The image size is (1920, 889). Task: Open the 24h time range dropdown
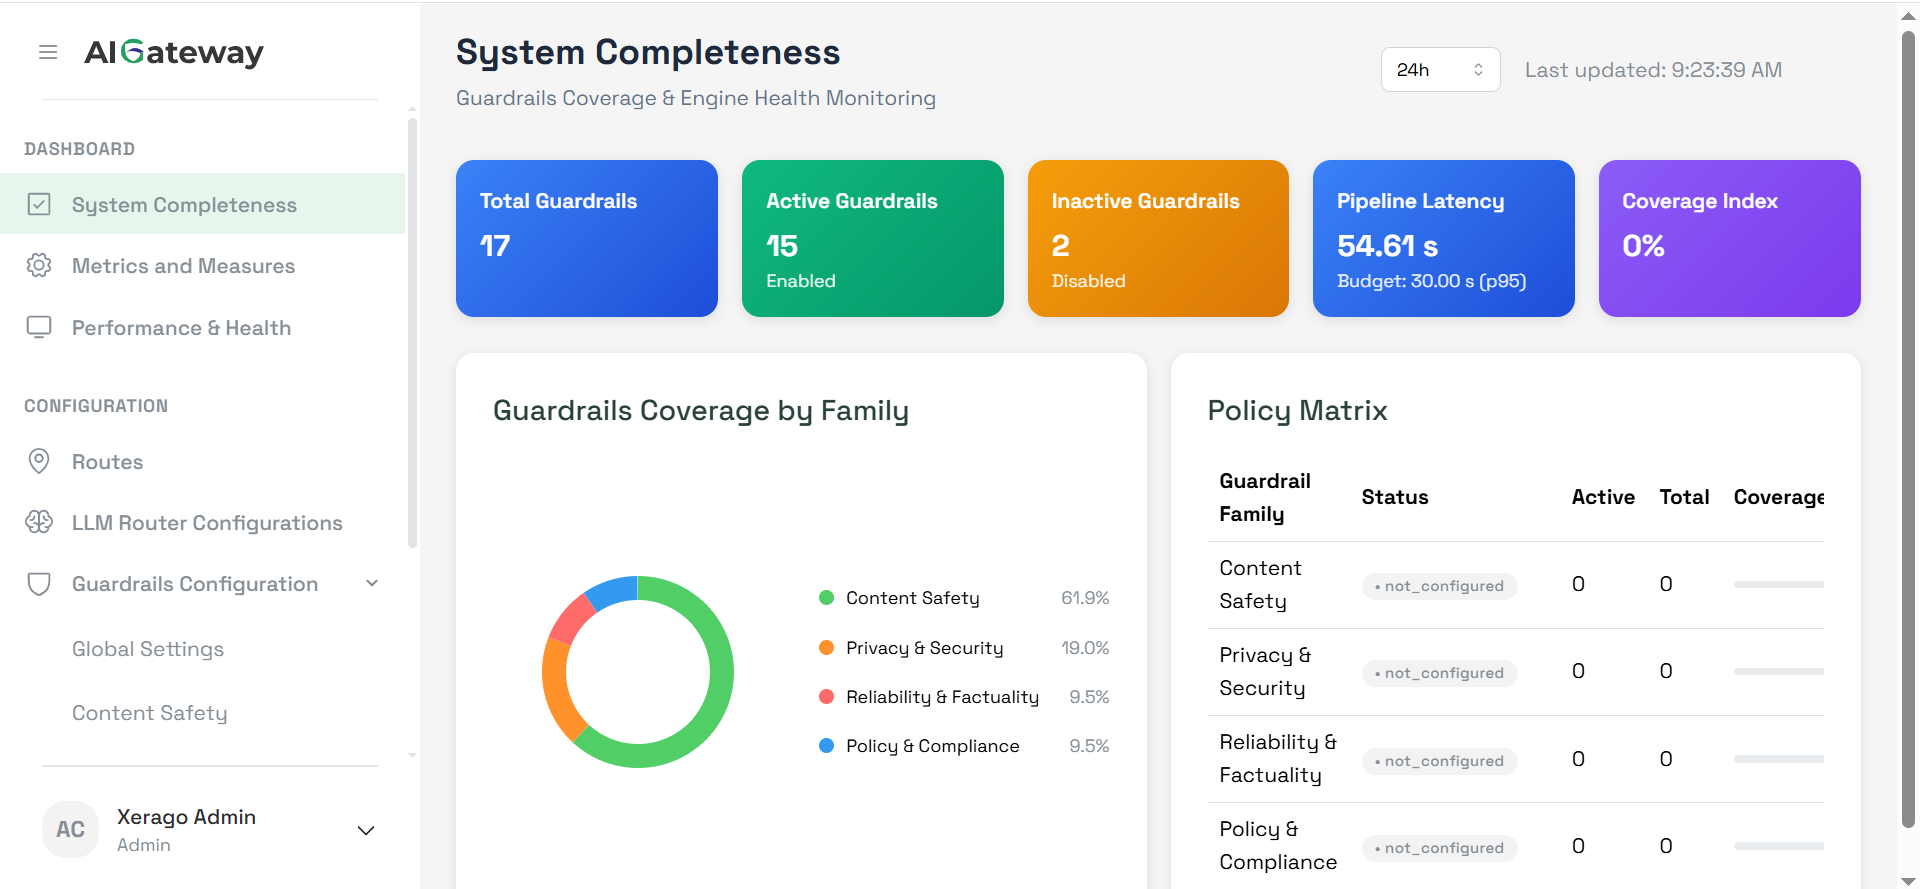tap(1440, 70)
